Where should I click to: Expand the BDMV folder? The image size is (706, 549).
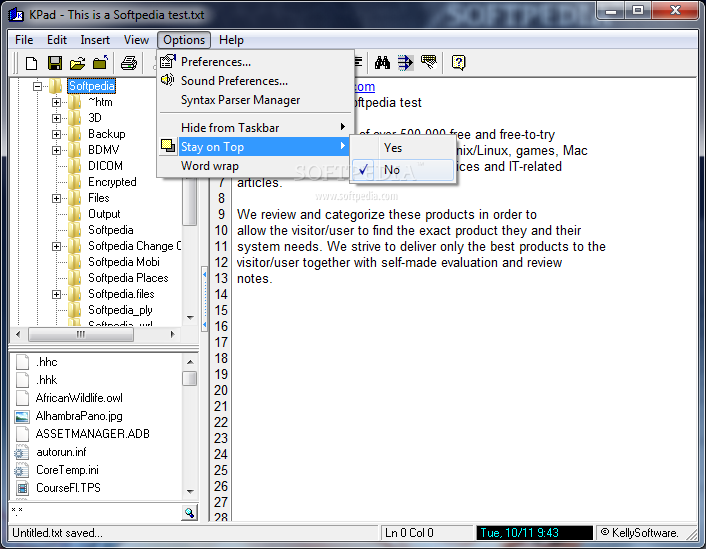click(x=56, y=150)
